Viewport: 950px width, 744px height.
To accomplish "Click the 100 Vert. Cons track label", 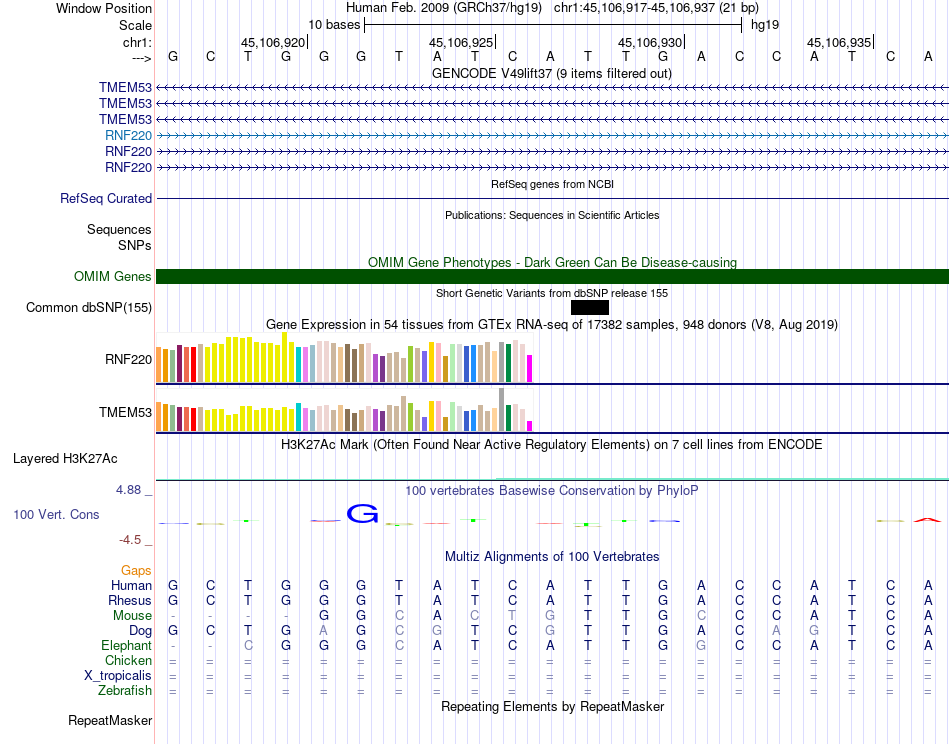I will coord(56,514).
